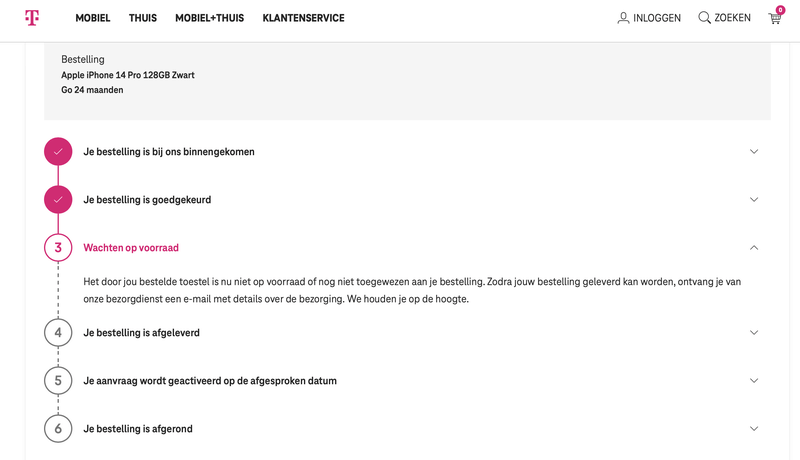
Task: Open the THUIS menu
Action: [143, 18]
